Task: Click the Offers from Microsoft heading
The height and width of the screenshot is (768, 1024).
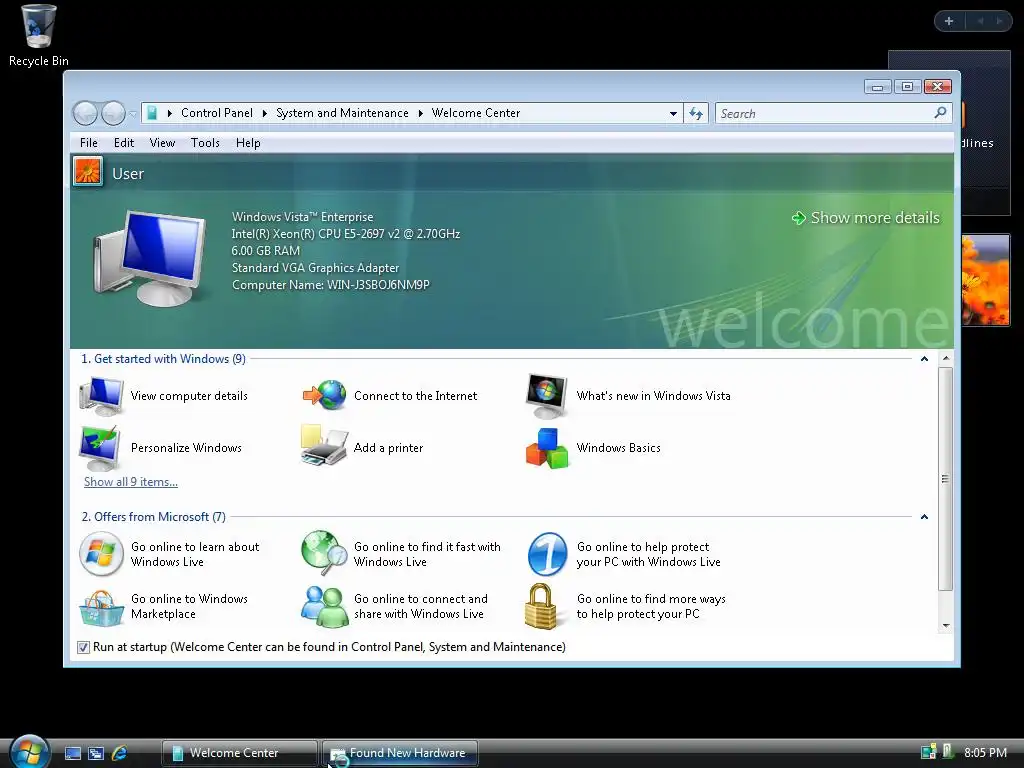Action: point(153,517)
